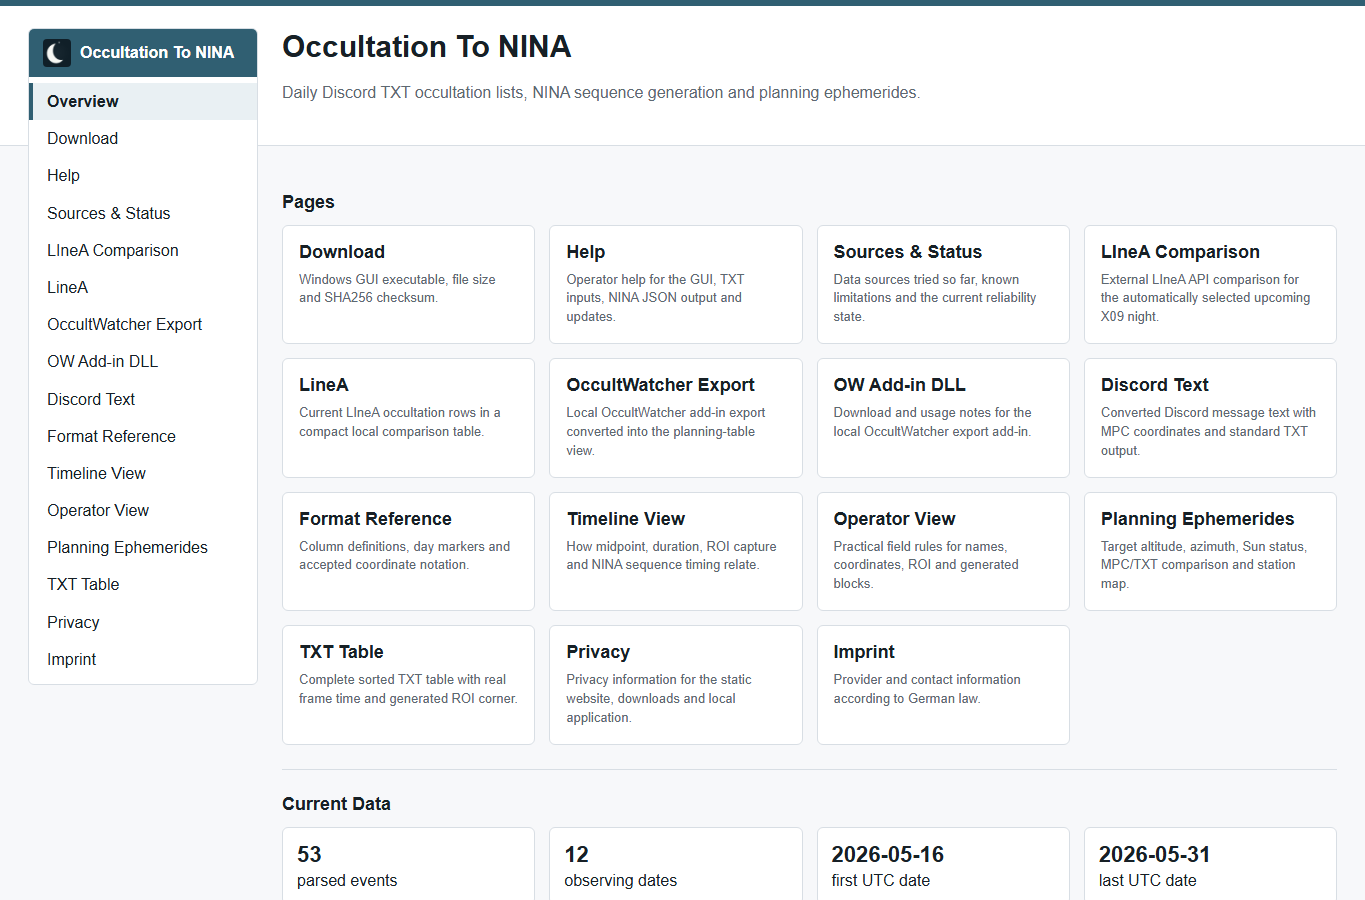Open OccultWatcher Export in sidebar
Screen dimensions: 1365x900
tap(143, 324)
